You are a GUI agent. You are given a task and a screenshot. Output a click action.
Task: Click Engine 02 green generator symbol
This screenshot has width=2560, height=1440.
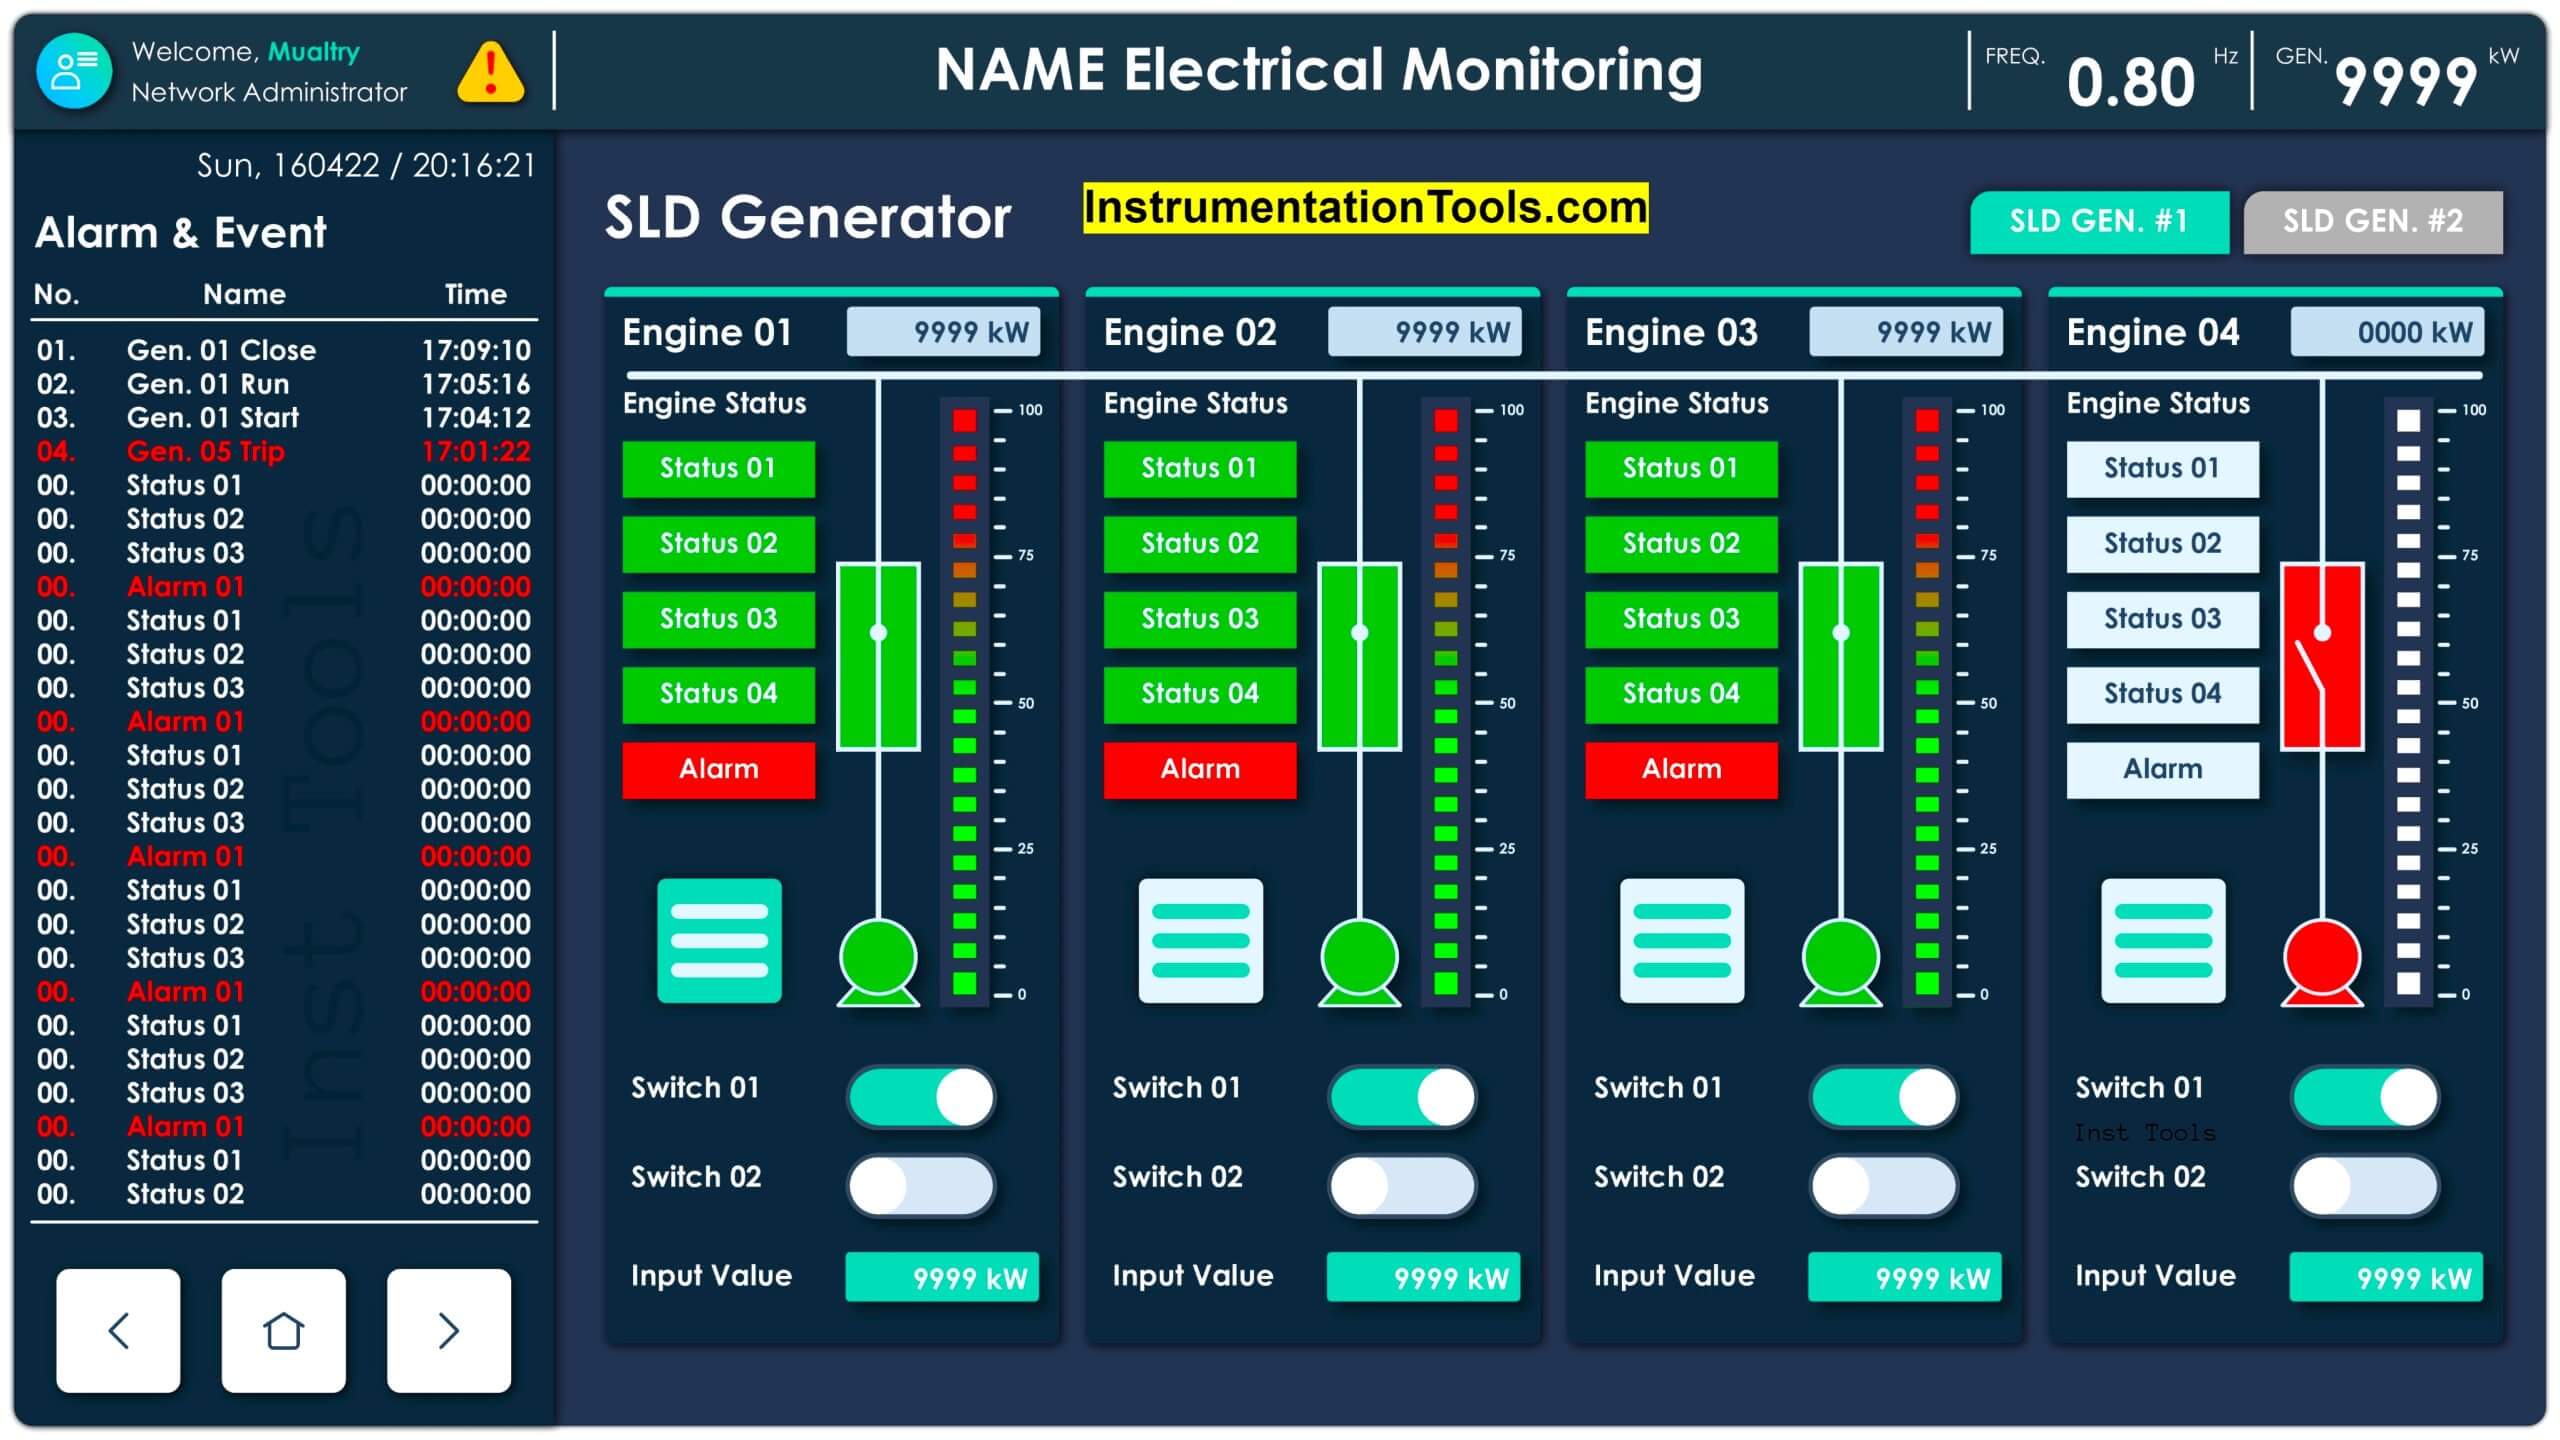pos(1359,962)
